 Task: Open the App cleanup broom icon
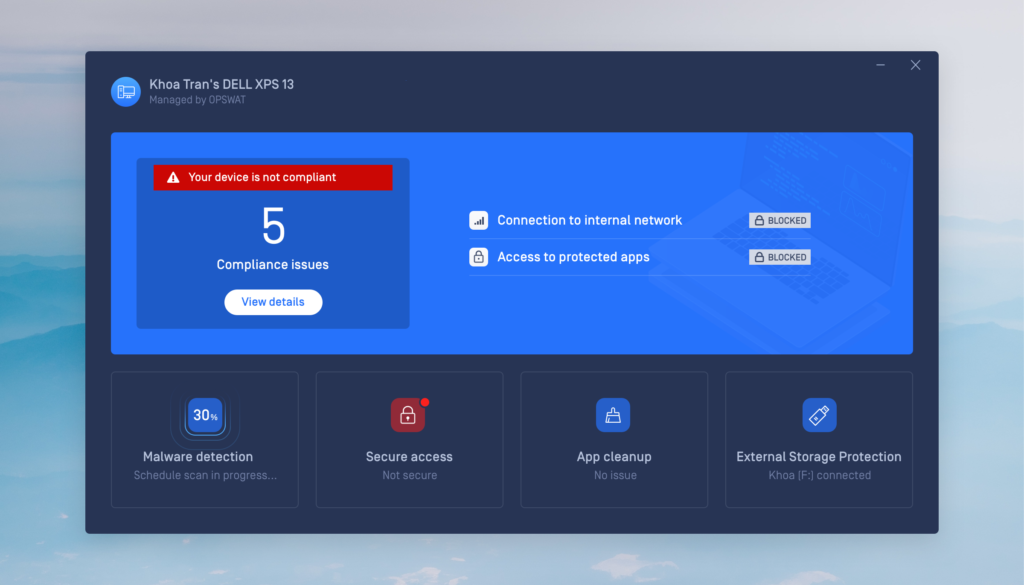tap(613, 415)
